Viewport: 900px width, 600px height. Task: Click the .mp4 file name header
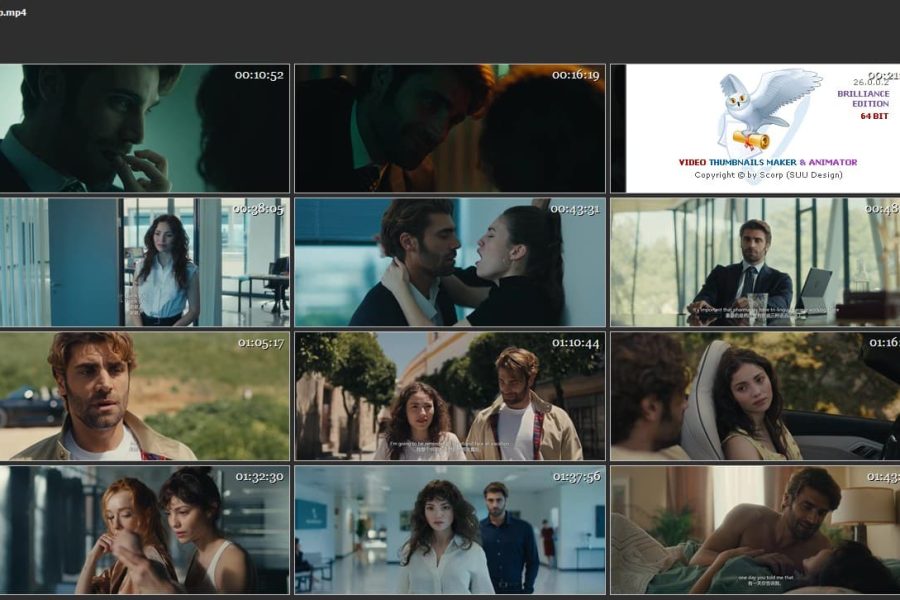pyautogui.click(x=14, y=11)
